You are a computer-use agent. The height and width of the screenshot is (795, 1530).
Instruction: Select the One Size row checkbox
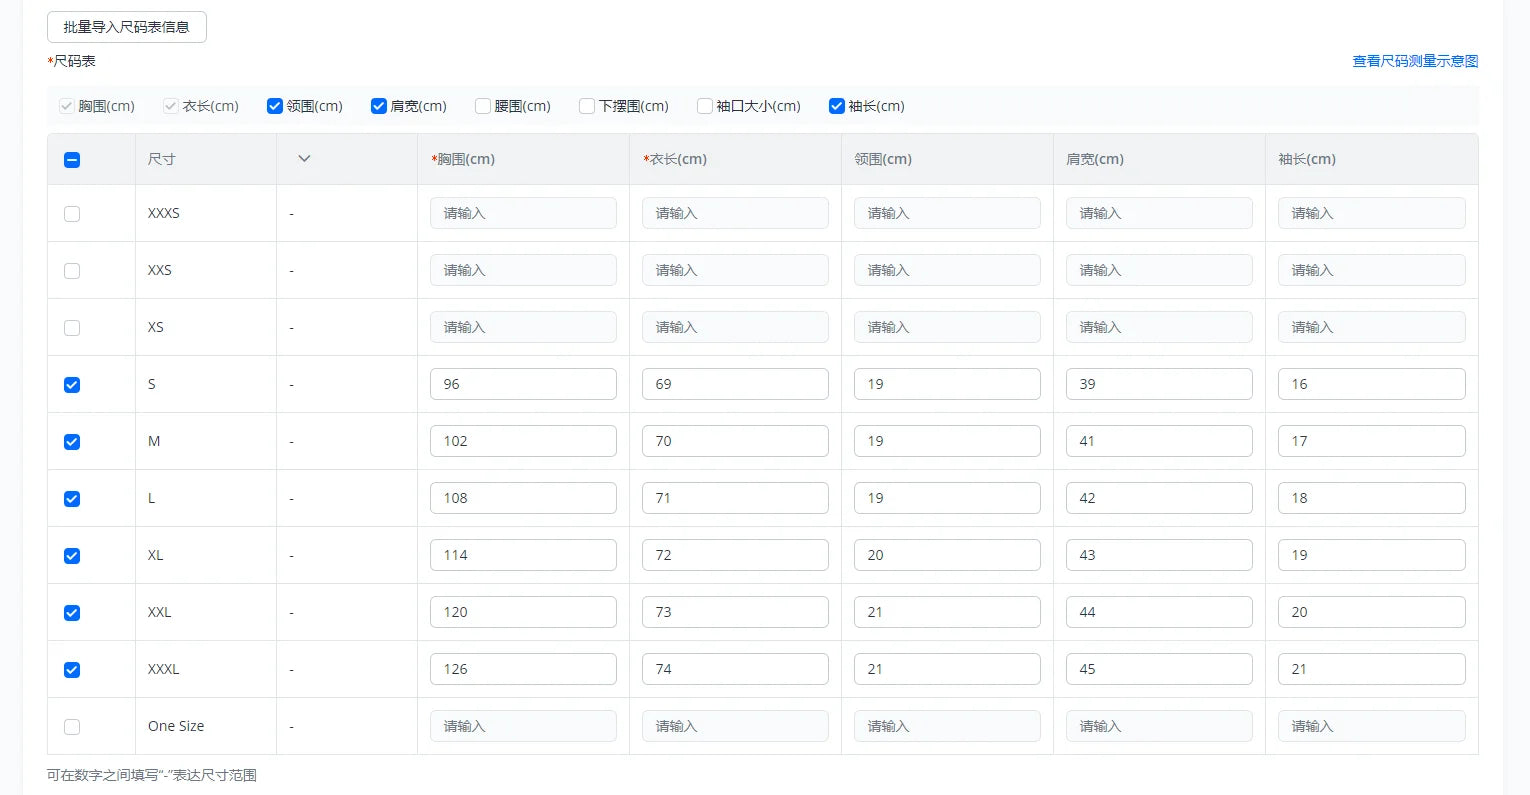[72, 727]
